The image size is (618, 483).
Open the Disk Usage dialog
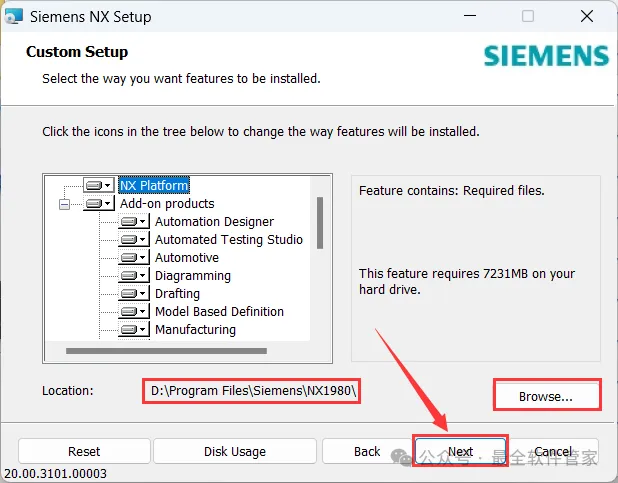tap(234, 451)
